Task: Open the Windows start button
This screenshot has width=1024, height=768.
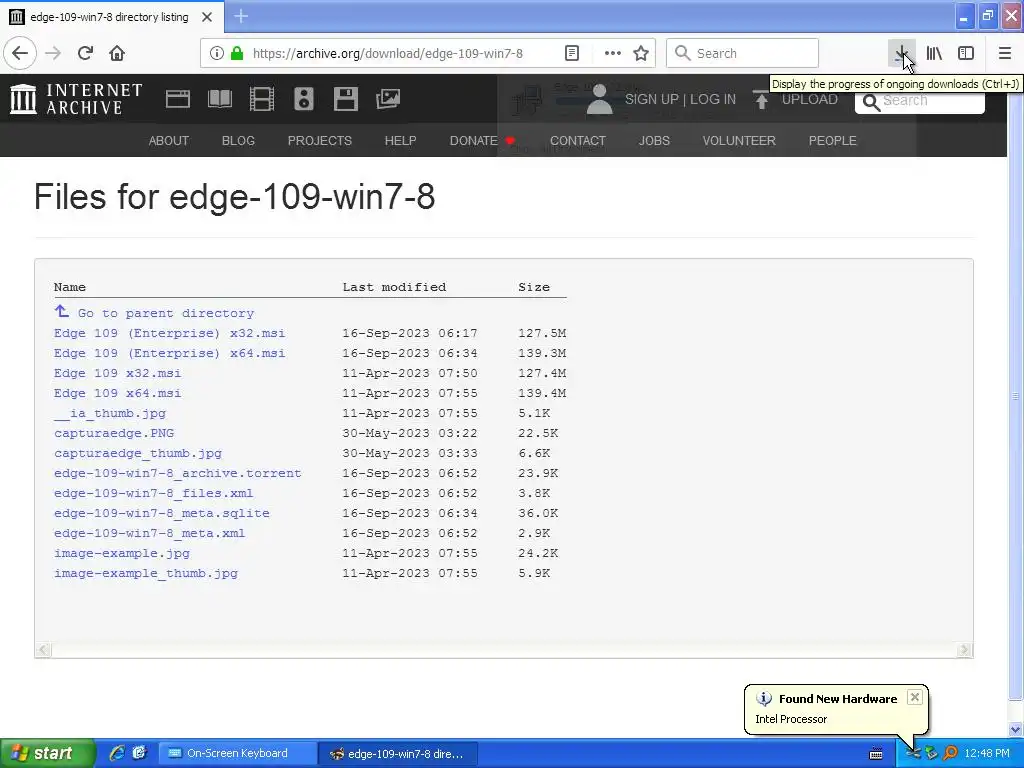Action: coord(48,753)
